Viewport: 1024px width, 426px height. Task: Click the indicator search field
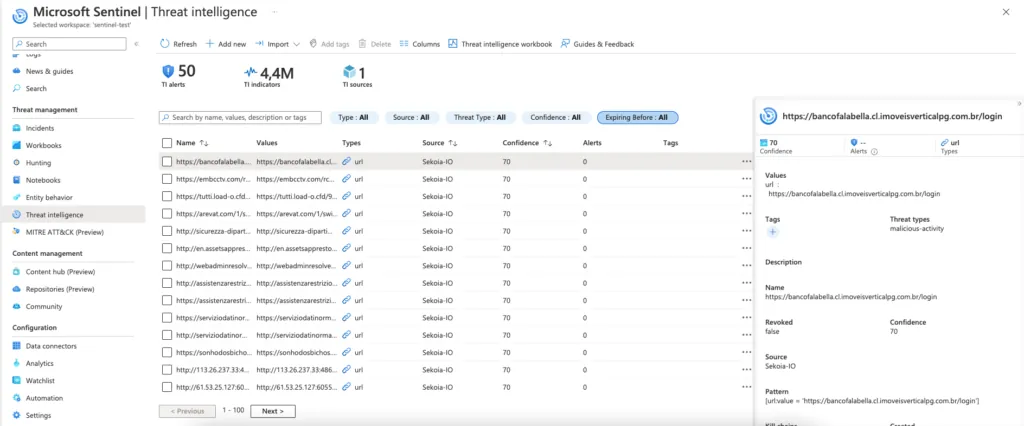(240, 118)
